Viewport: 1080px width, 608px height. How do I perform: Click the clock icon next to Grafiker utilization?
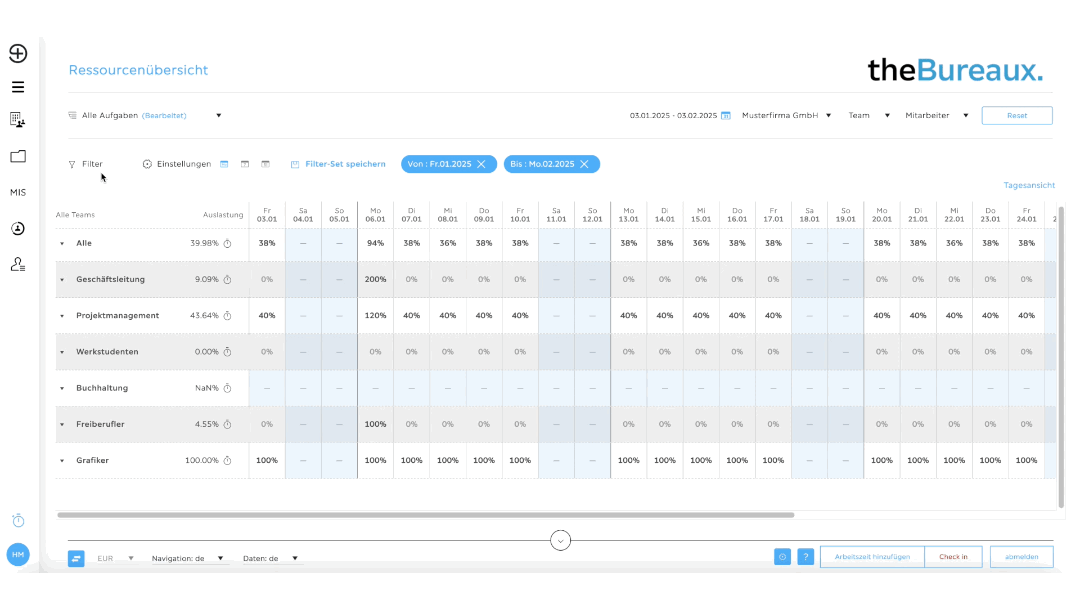(x=227, y=460)
